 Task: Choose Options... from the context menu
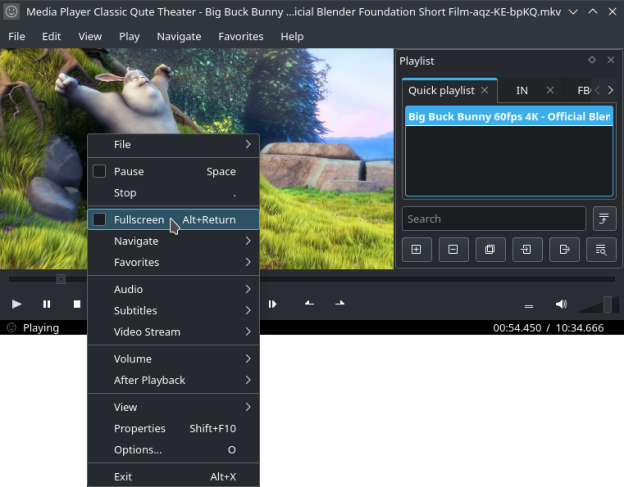(x=138, y=450)
